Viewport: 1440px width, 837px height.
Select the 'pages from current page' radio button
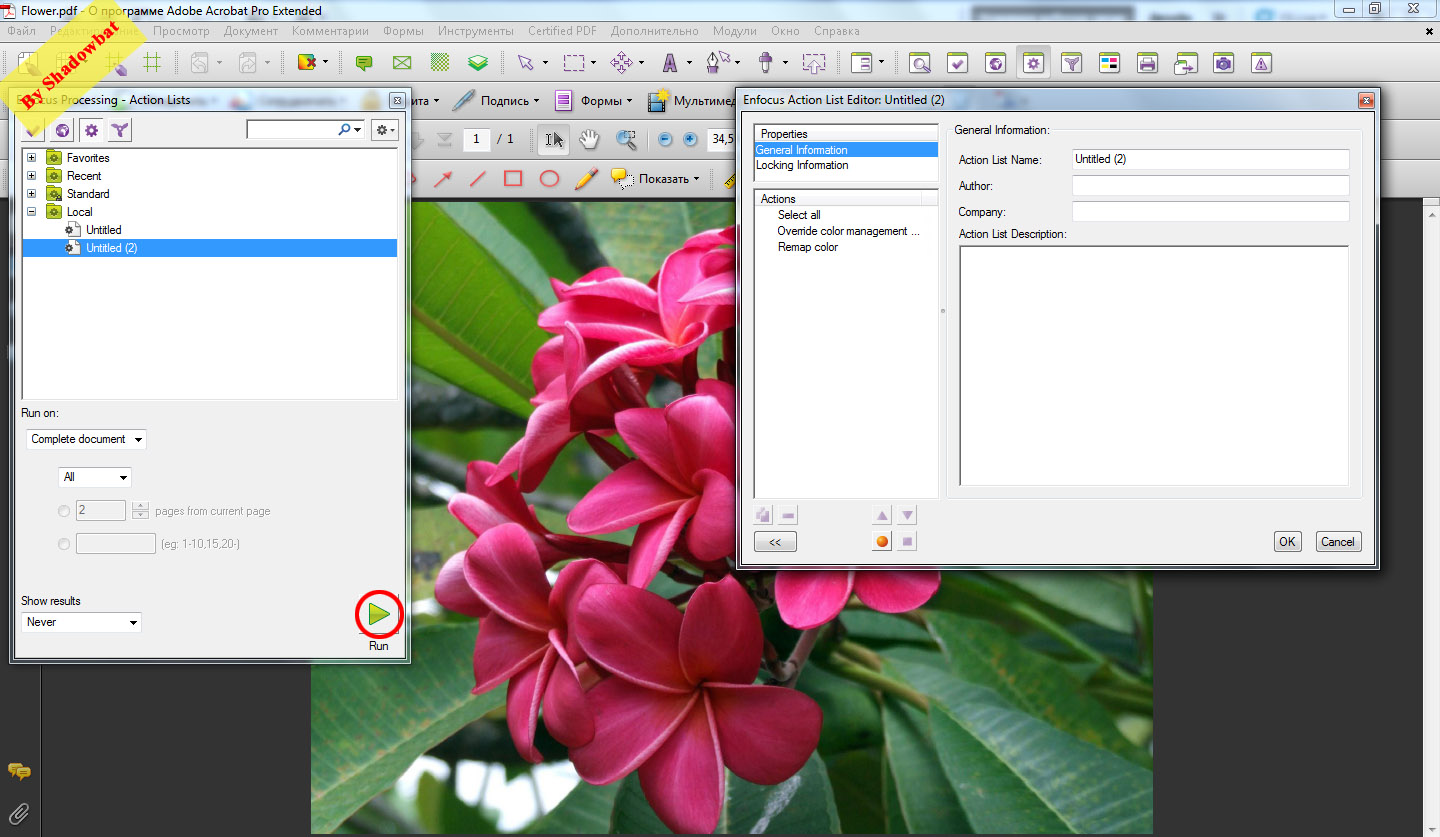coord(64,511)
